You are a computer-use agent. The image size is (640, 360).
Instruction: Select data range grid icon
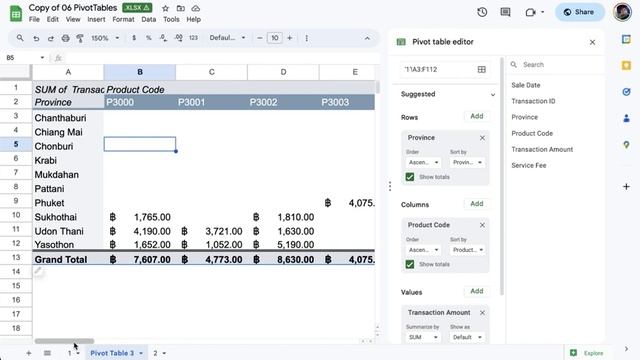tap(482, 69)
